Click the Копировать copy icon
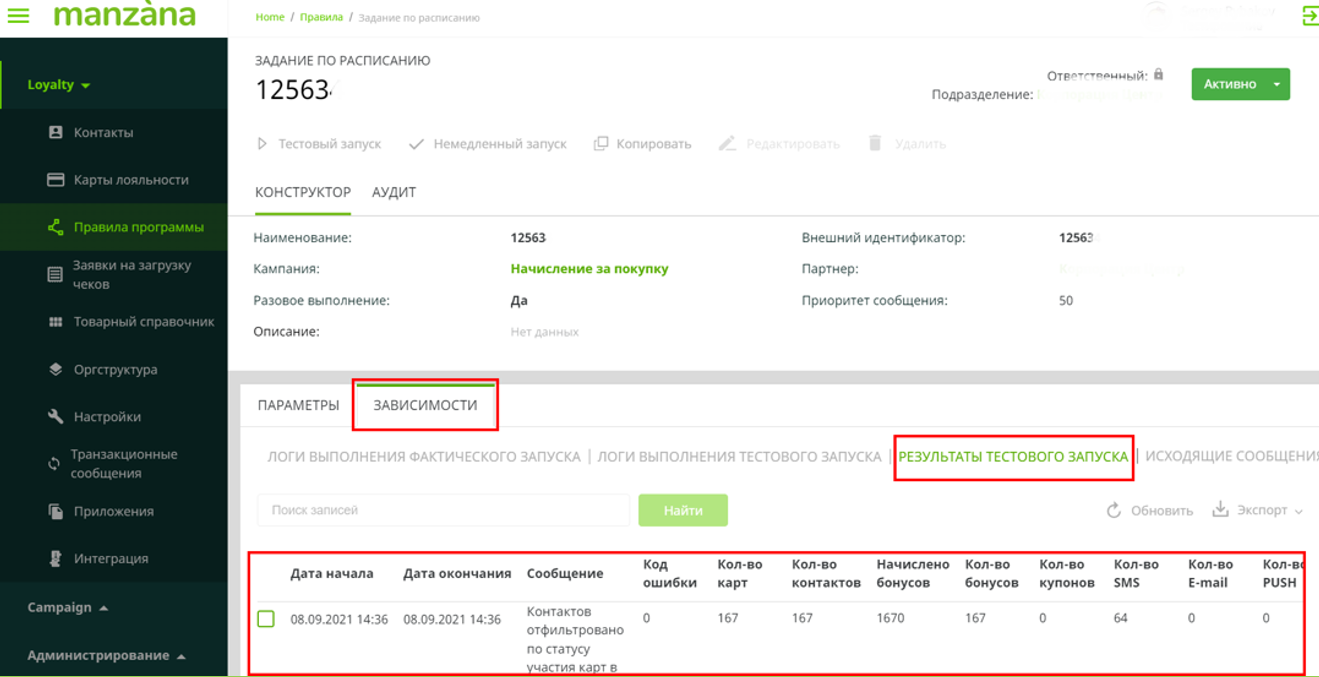1319x677 pixels. coord(601,144)
